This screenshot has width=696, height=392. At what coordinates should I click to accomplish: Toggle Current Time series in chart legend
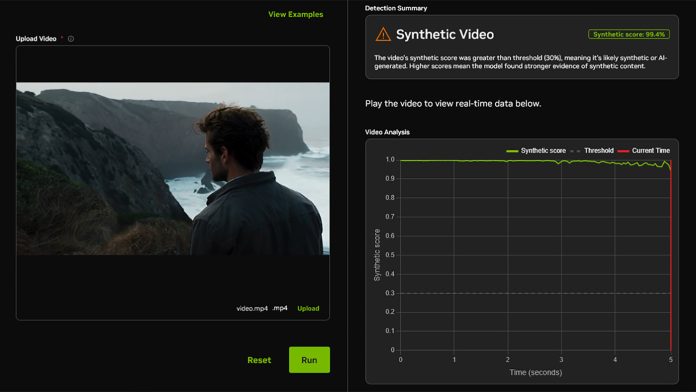[644, 150]
